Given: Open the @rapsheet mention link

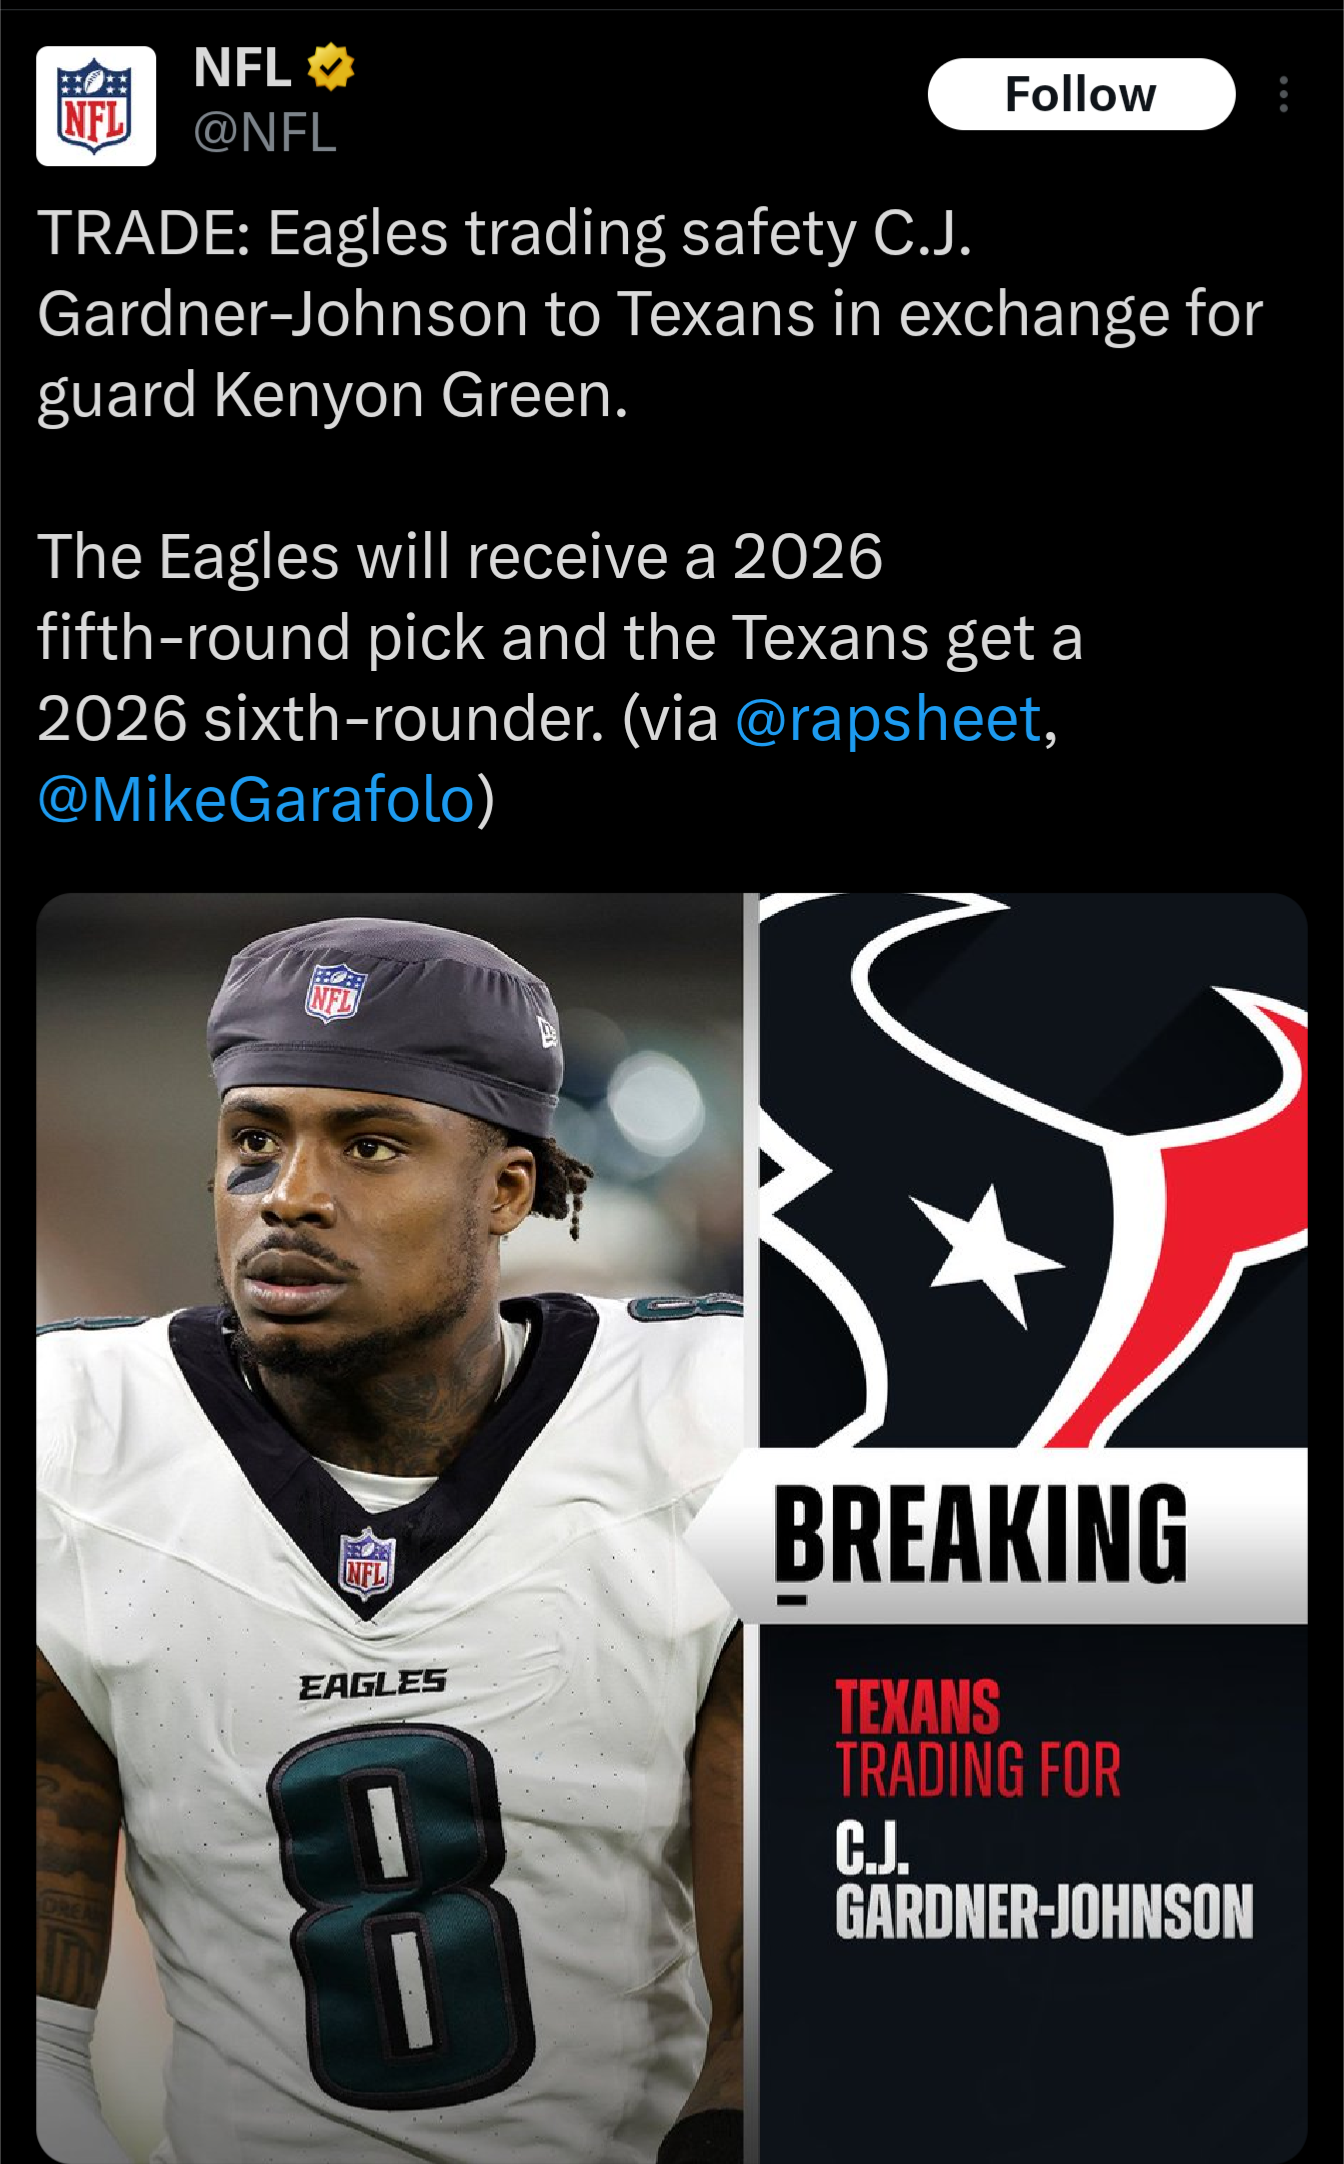Looking at the screenshot, I should (888, 719).
